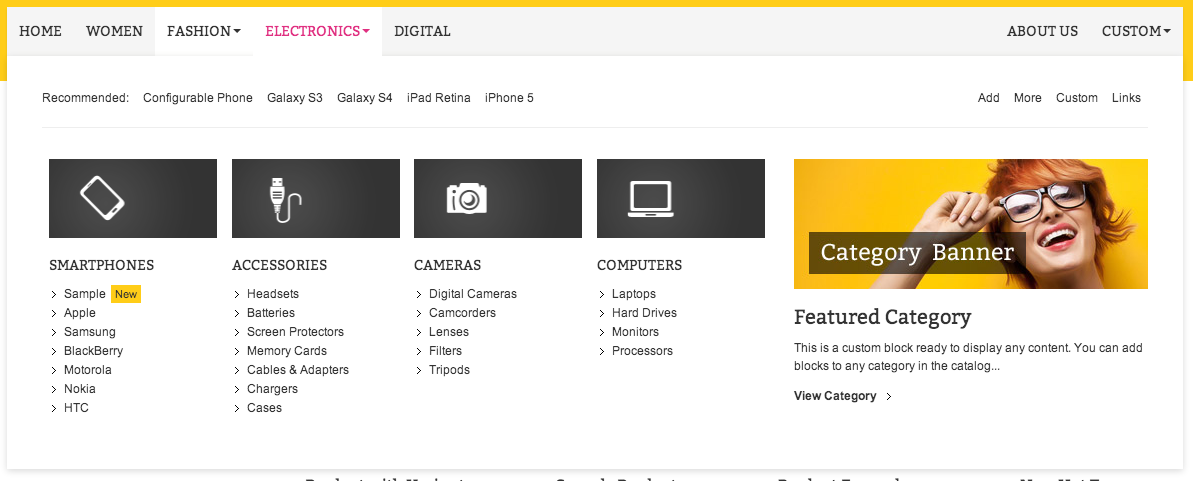Open the Electronics dropdown menu

(x=317, y=31)
